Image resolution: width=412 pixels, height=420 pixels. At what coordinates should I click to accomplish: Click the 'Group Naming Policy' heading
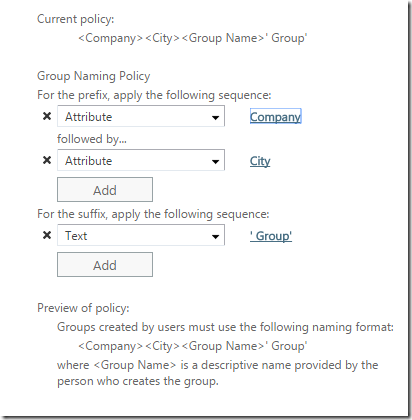point(94,76)
